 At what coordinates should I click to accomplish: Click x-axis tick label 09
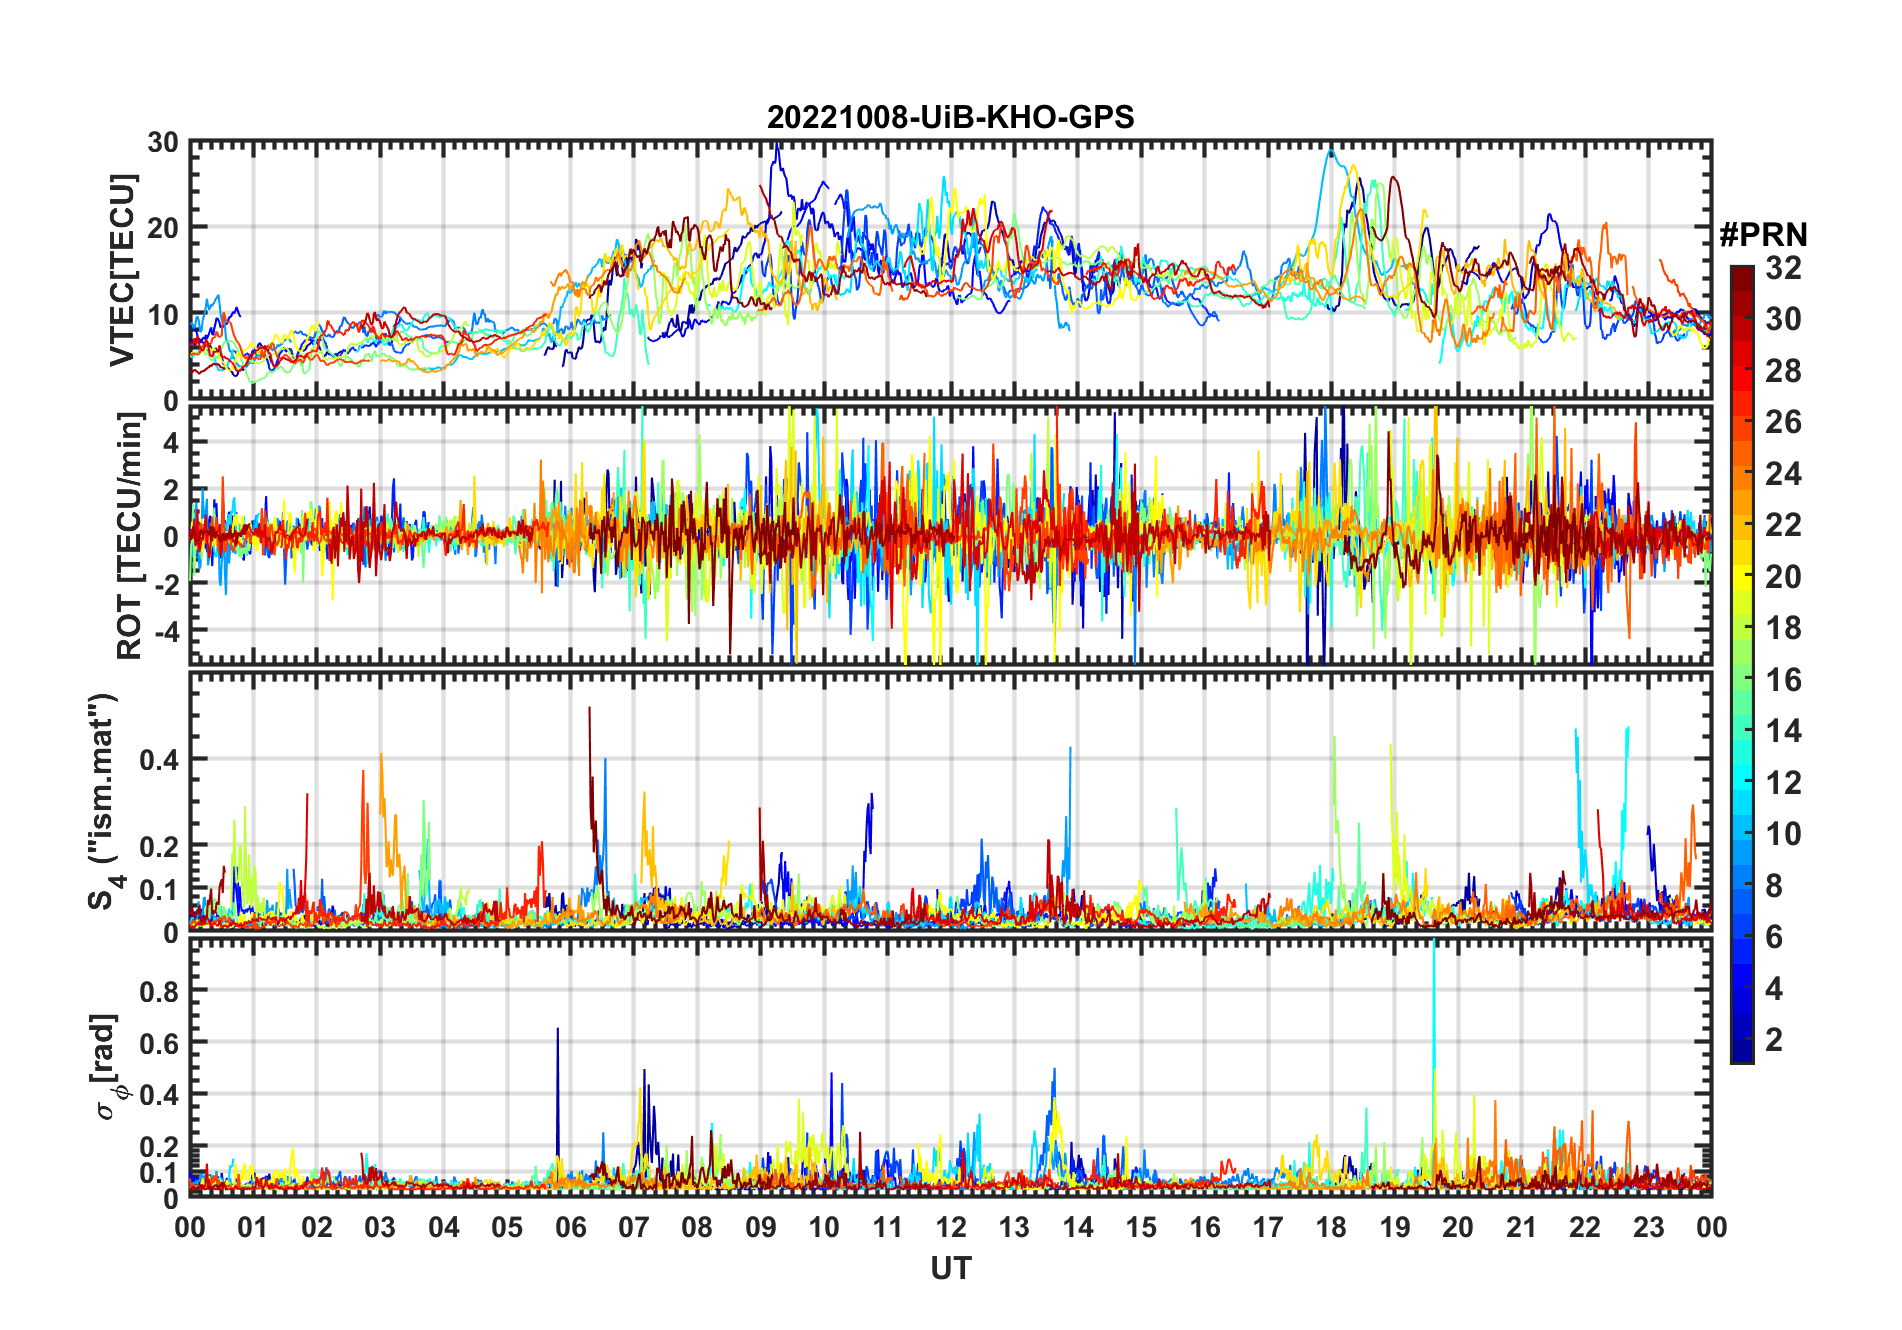coord(760,1227)
